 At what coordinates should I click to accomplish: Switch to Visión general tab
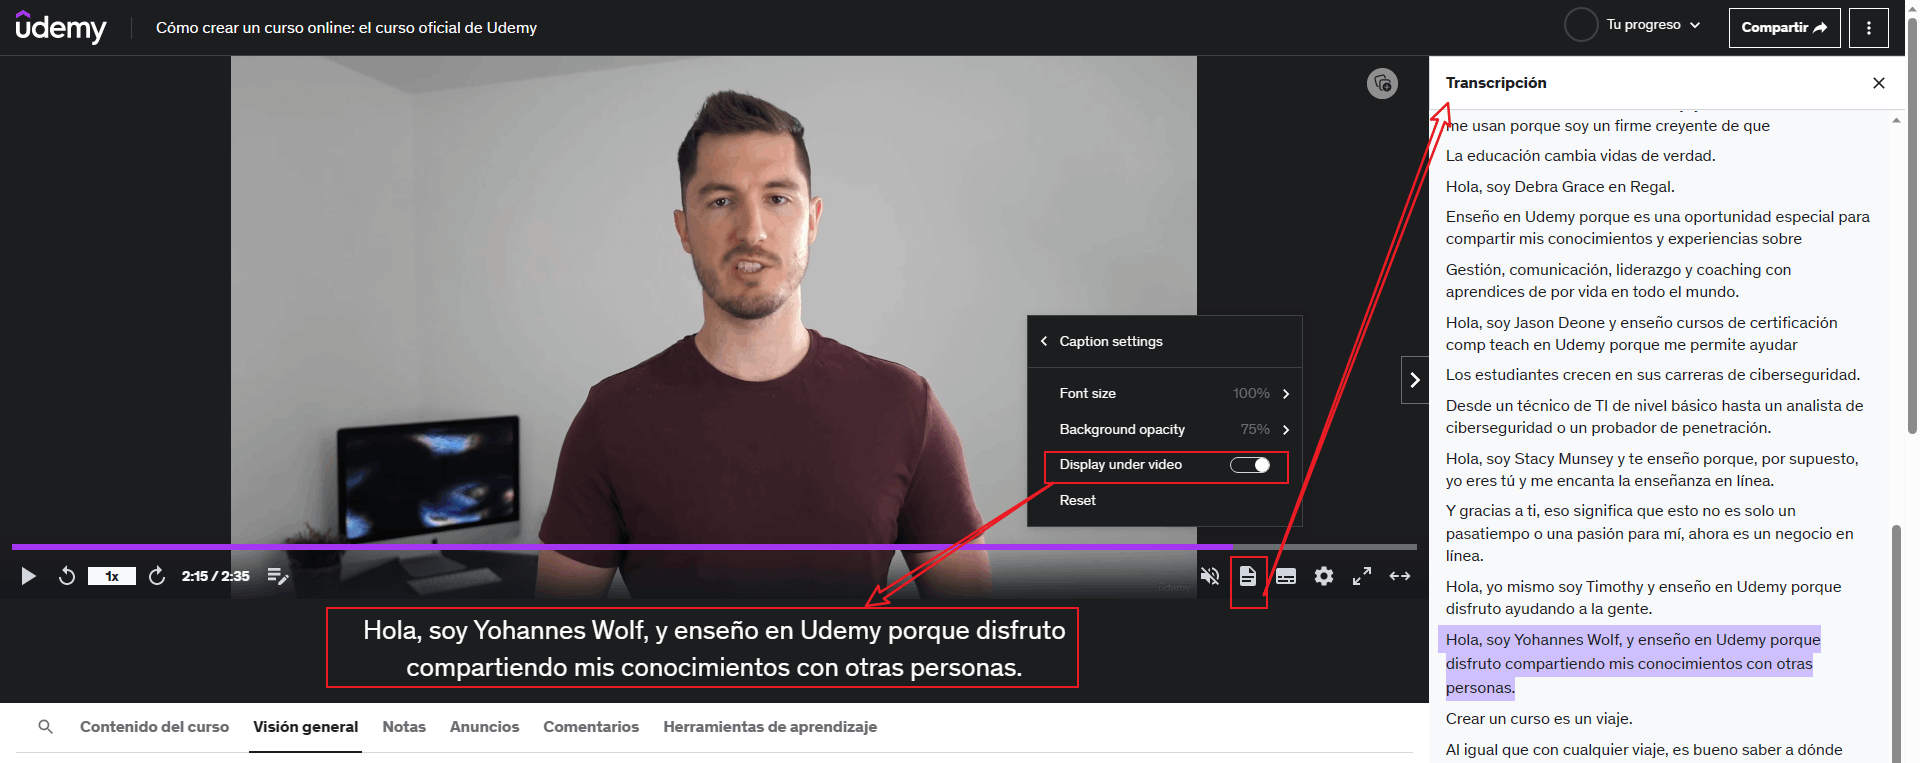coord(305,727)
